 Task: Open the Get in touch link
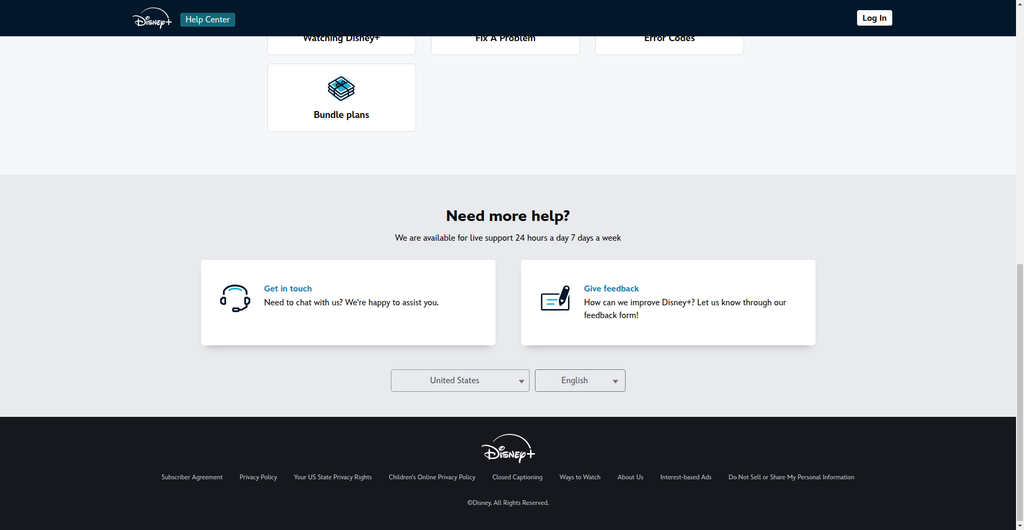point(288,288)
